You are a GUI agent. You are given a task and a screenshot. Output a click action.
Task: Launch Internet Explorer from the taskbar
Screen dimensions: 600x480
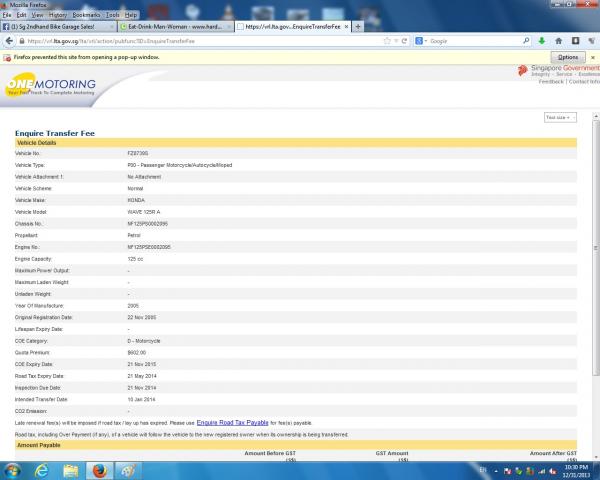[41, 470]
